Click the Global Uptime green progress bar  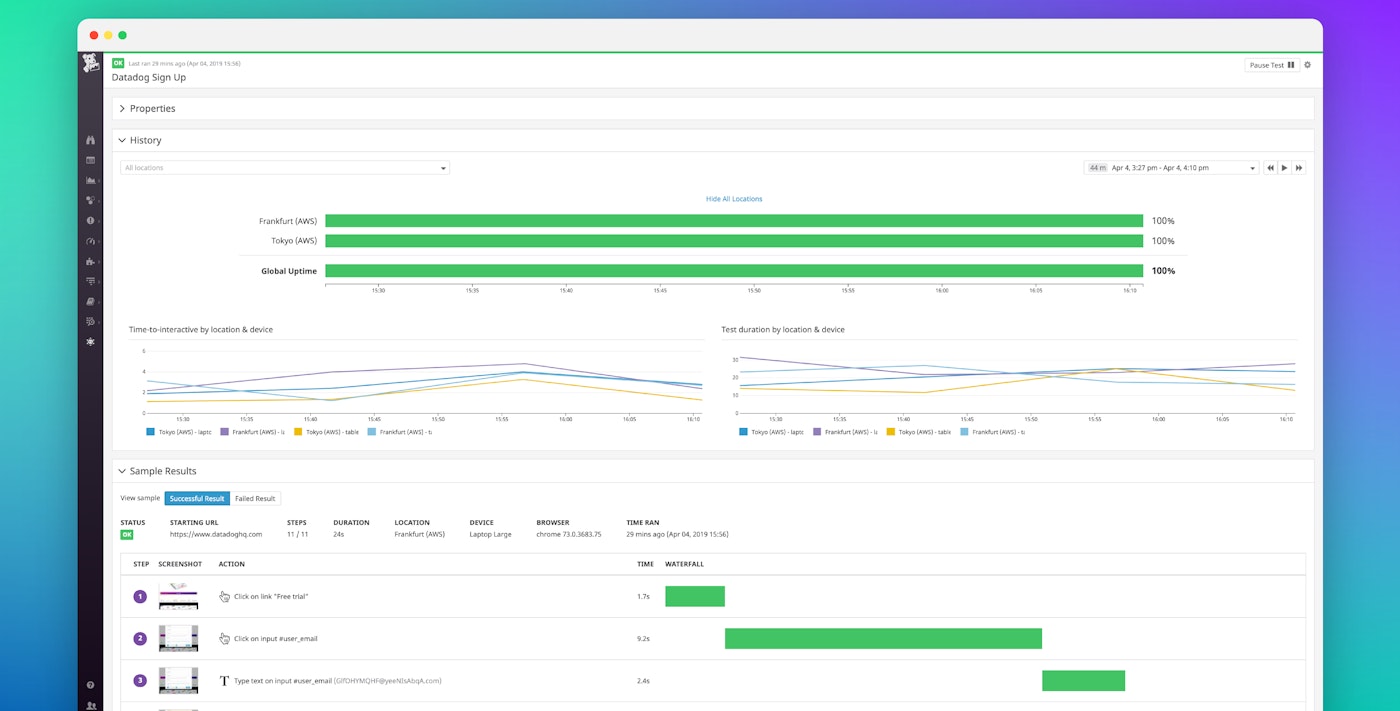click(734, 270)
